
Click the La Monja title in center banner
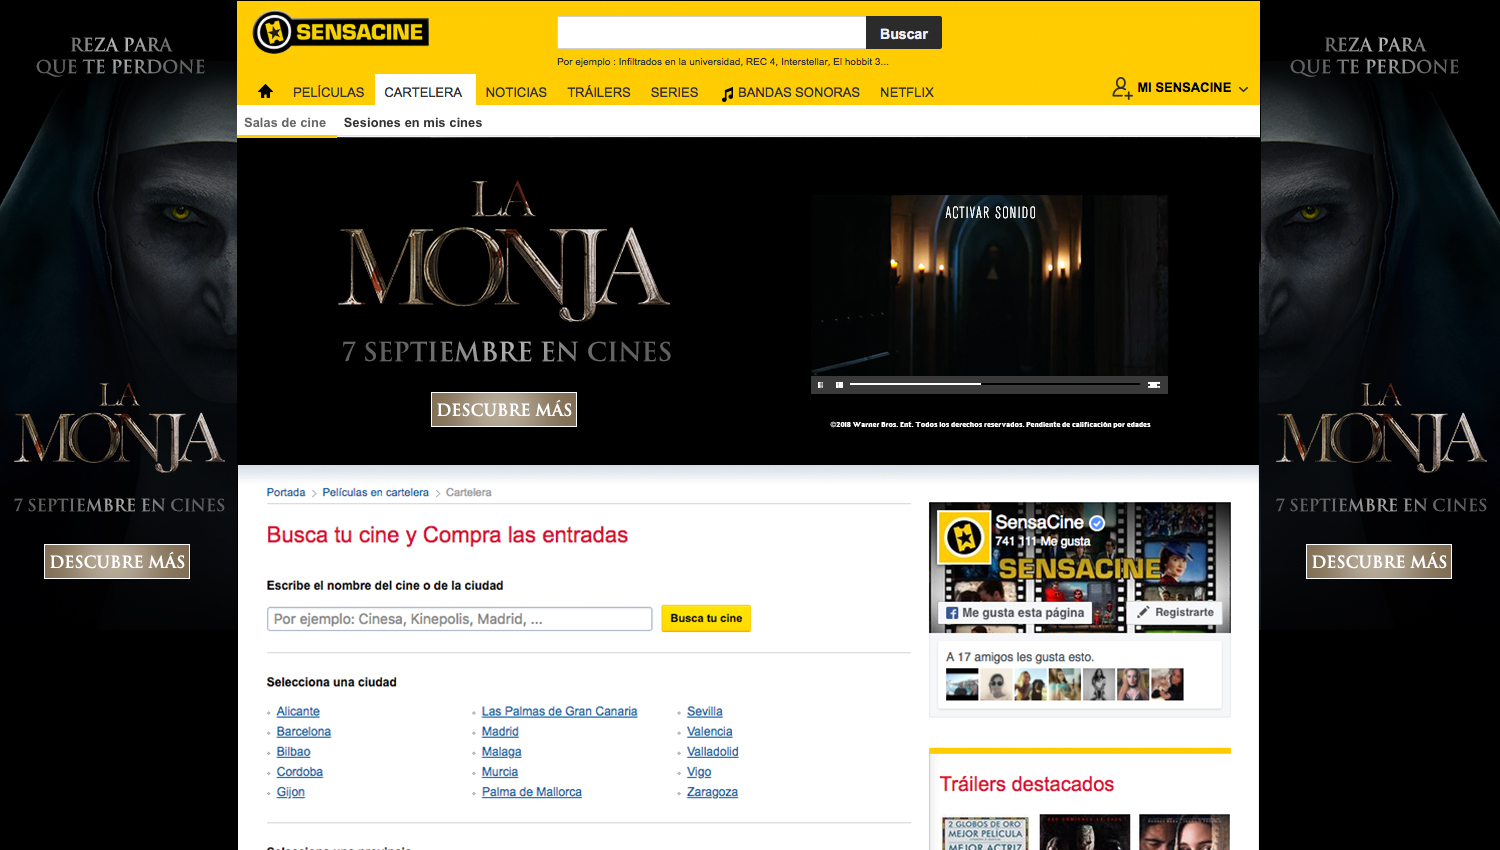505,250
